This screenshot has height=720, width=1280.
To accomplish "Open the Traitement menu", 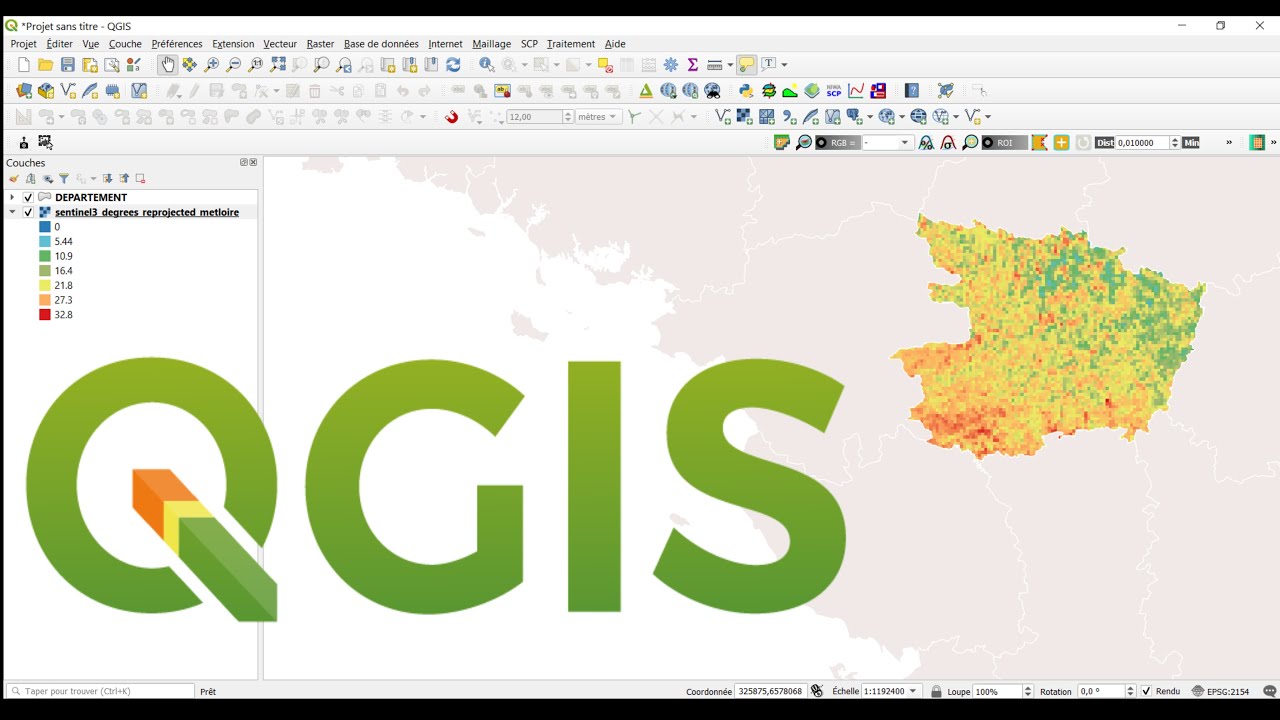I will pyautogui.click(x=571, y=44).
